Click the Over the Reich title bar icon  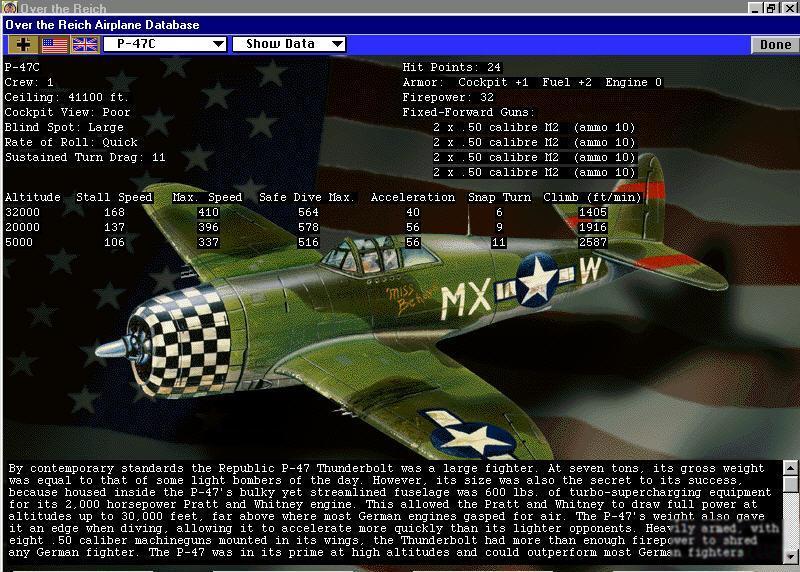point(10,7)
